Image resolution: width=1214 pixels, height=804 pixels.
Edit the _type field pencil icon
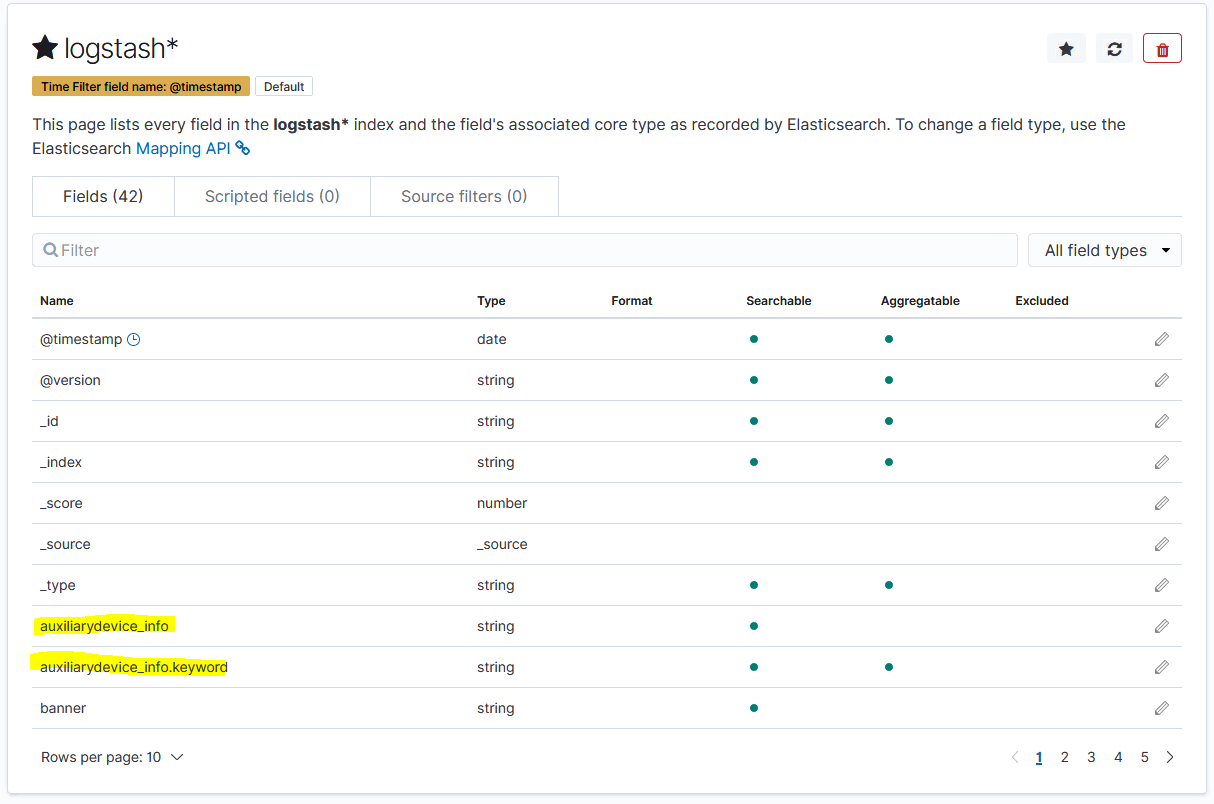[1161, 585]
